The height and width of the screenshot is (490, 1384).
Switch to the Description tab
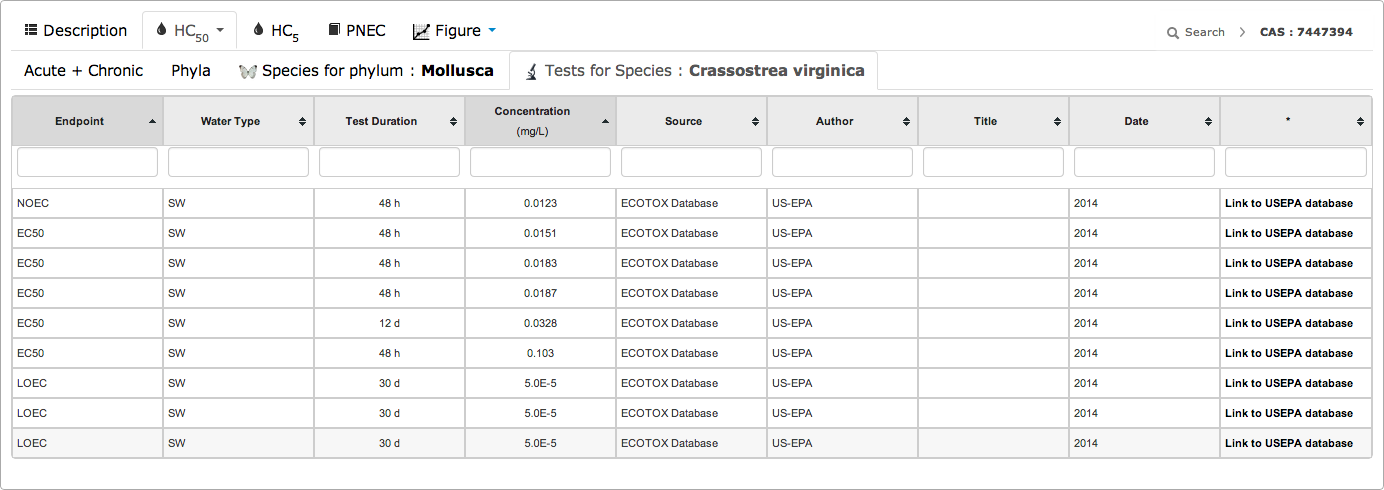click(x=75, y=31)
